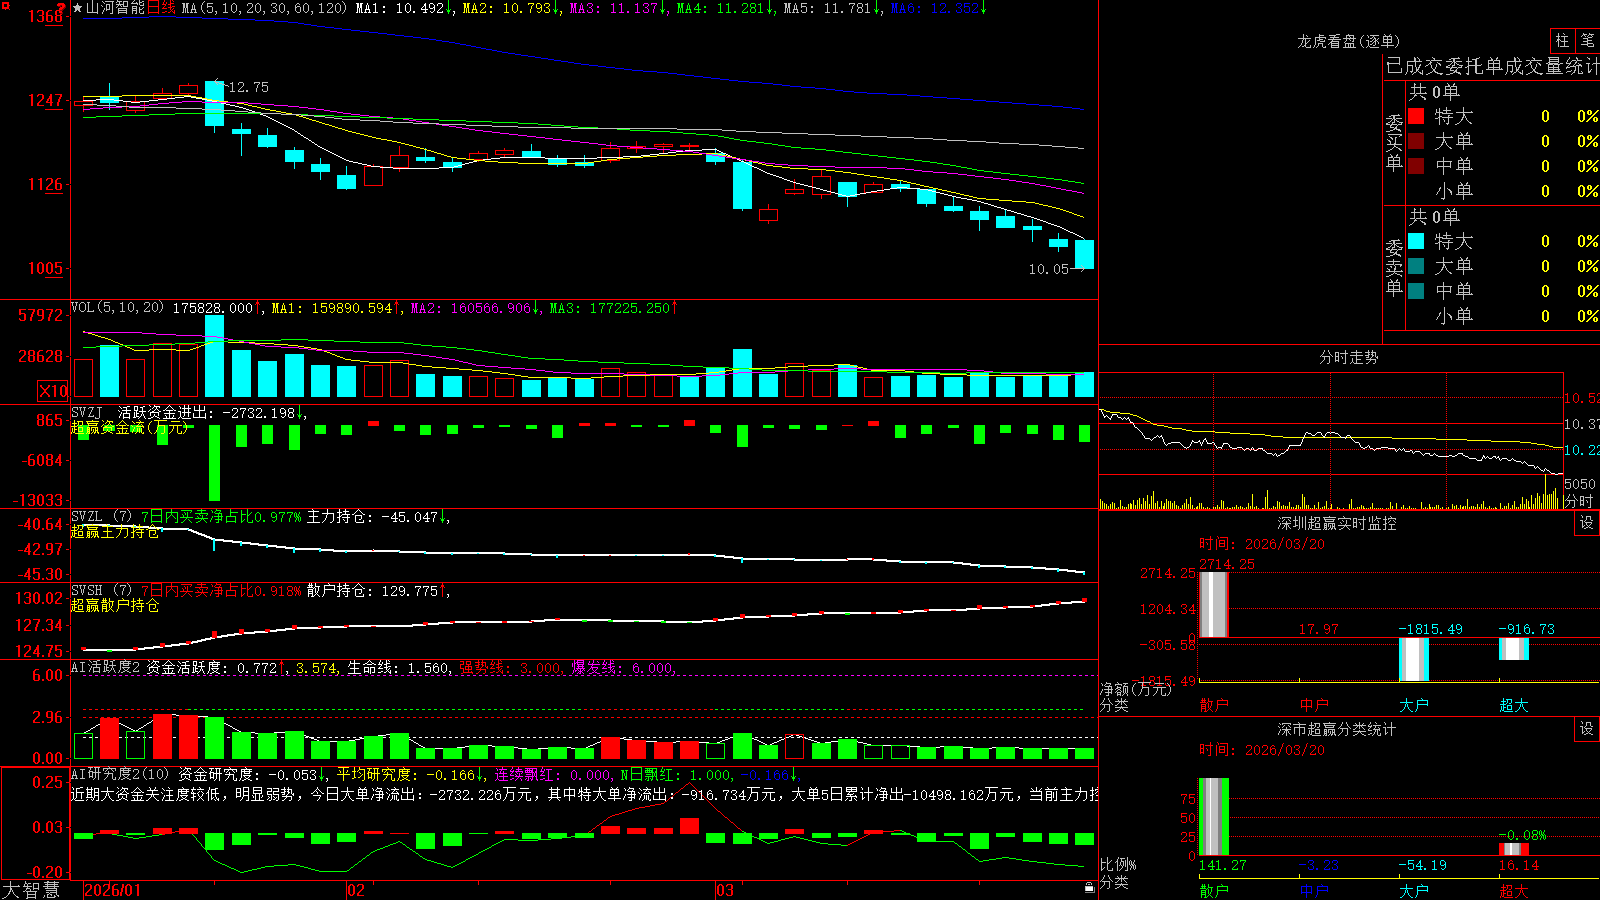Image resolution: width=1600 pixels, height=900 pixels.
Task: Click the 日线 period label
Action: click(161, 8)
